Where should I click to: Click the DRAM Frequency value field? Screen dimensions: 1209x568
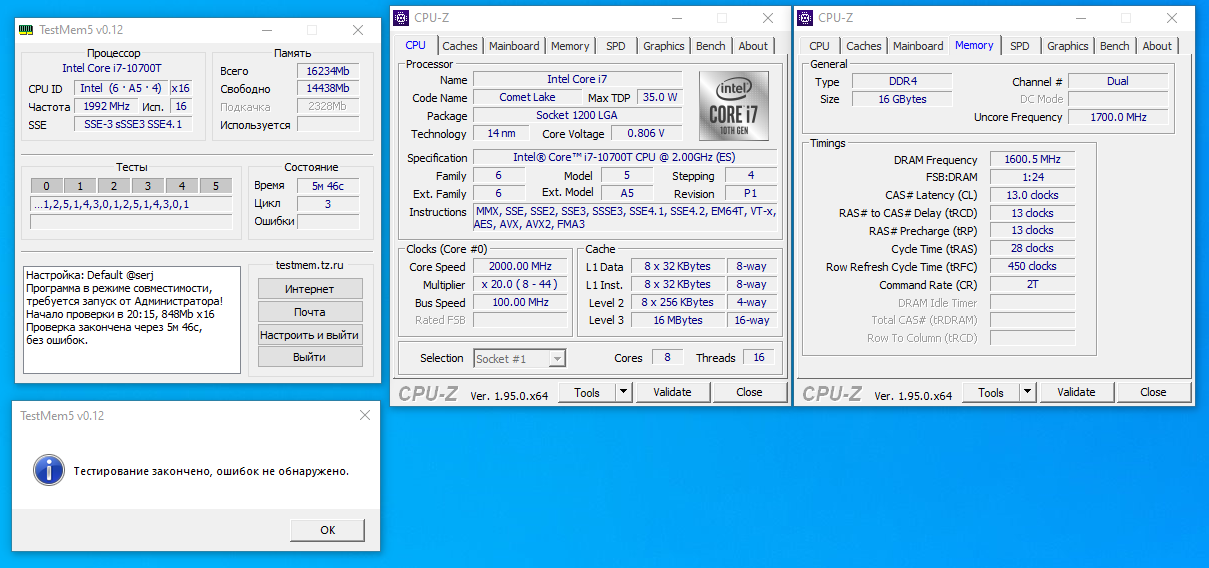[x=1032, y=160]
